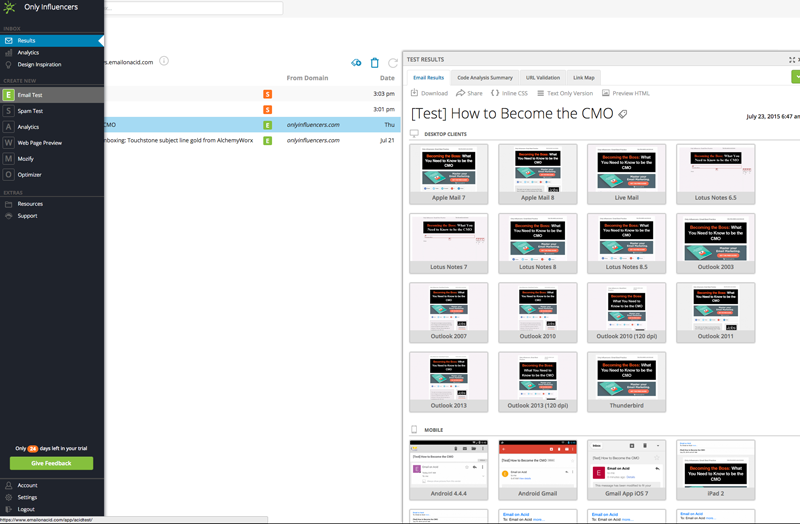Click the orange S badge on 3:01 pm row
This screenshot has width=800, height=524.
coord(267,110)
